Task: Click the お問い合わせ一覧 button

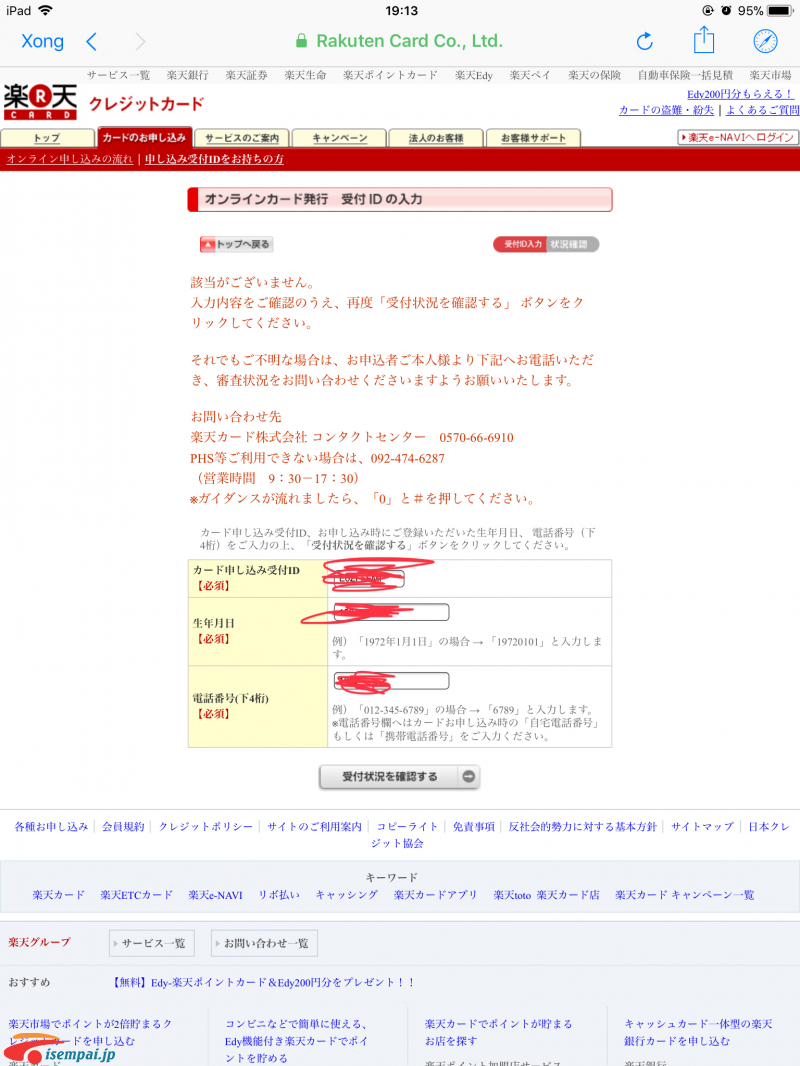Action: click(264, 944)
